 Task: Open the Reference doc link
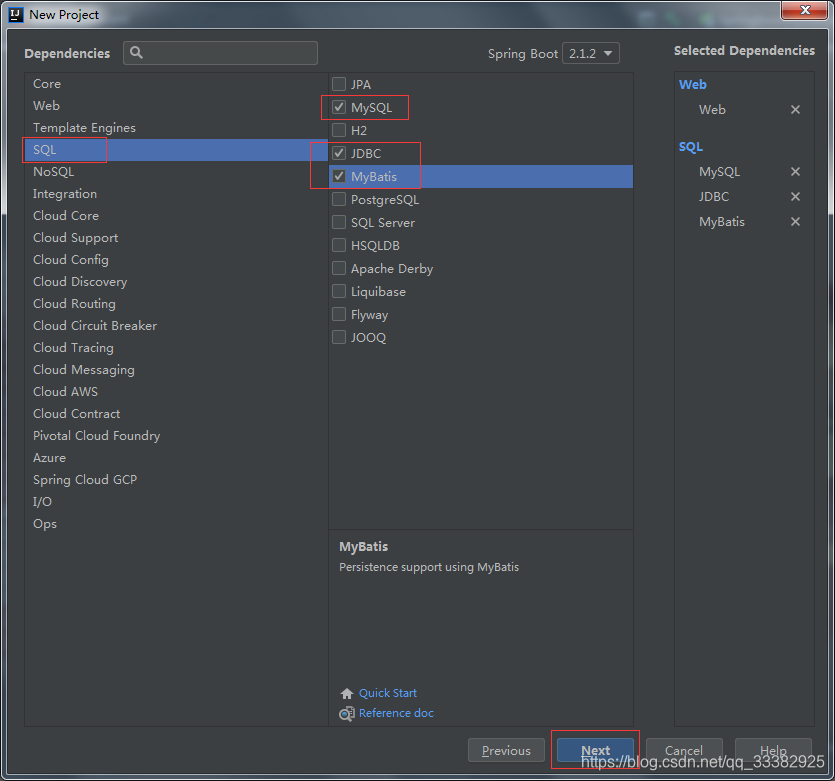396,713
